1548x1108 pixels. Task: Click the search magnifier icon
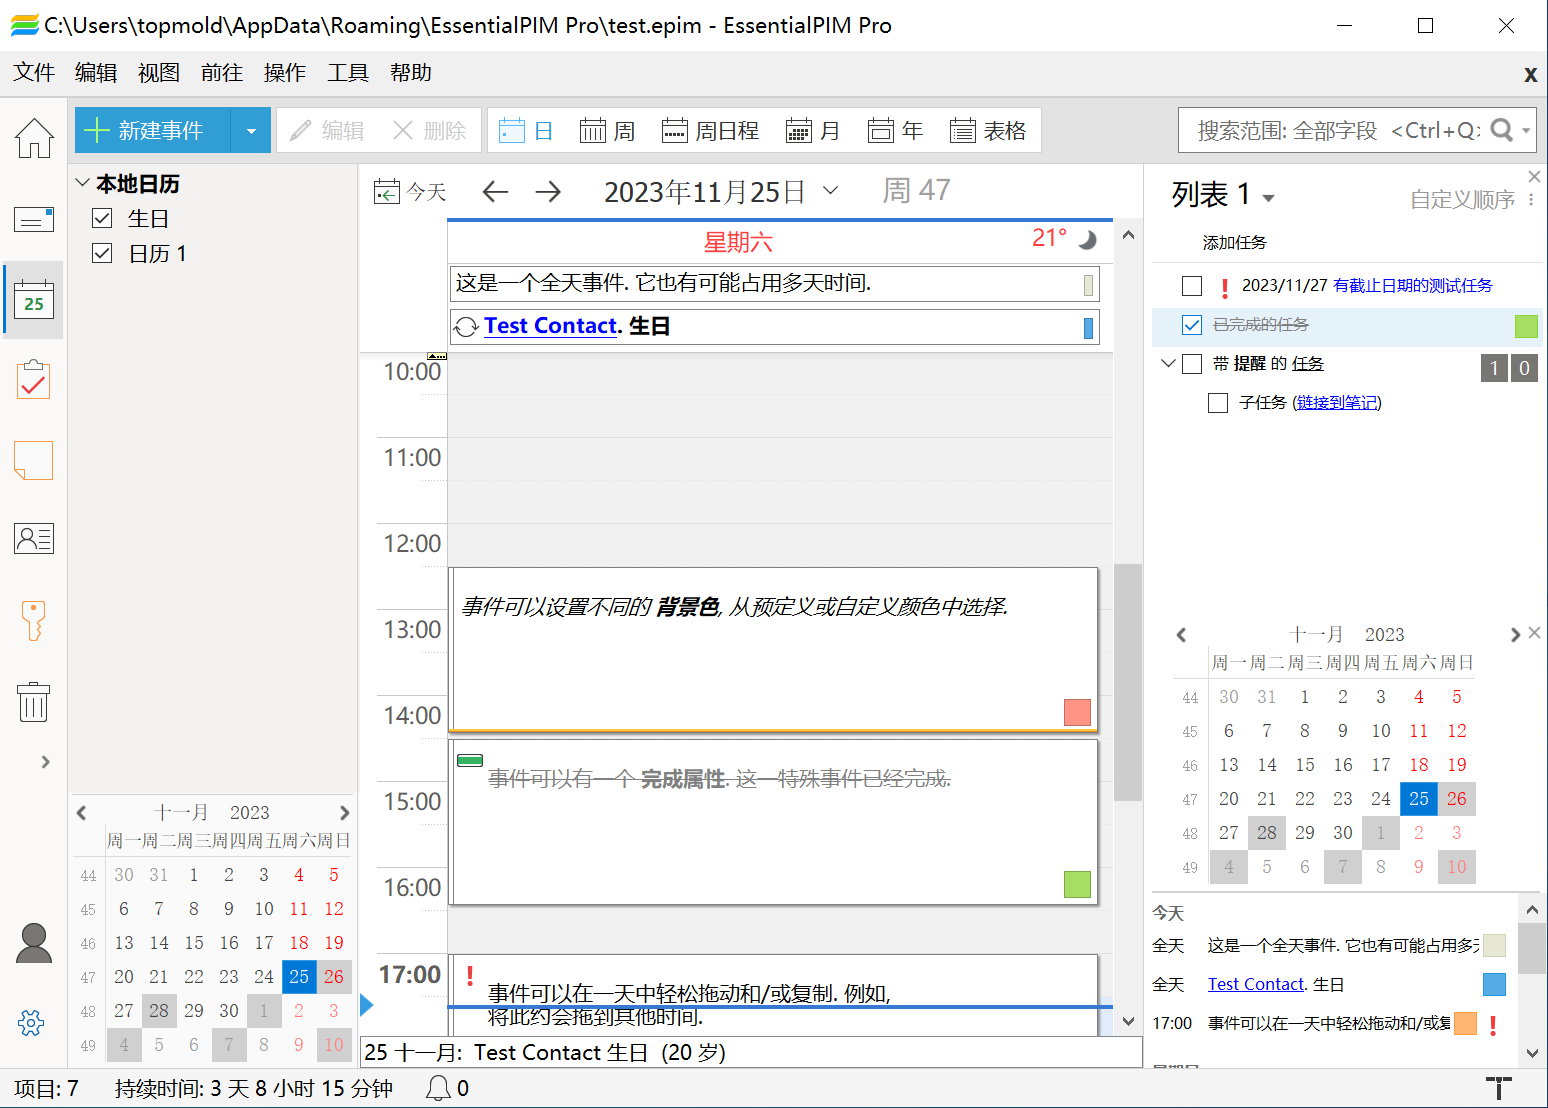pos(1501,130)
